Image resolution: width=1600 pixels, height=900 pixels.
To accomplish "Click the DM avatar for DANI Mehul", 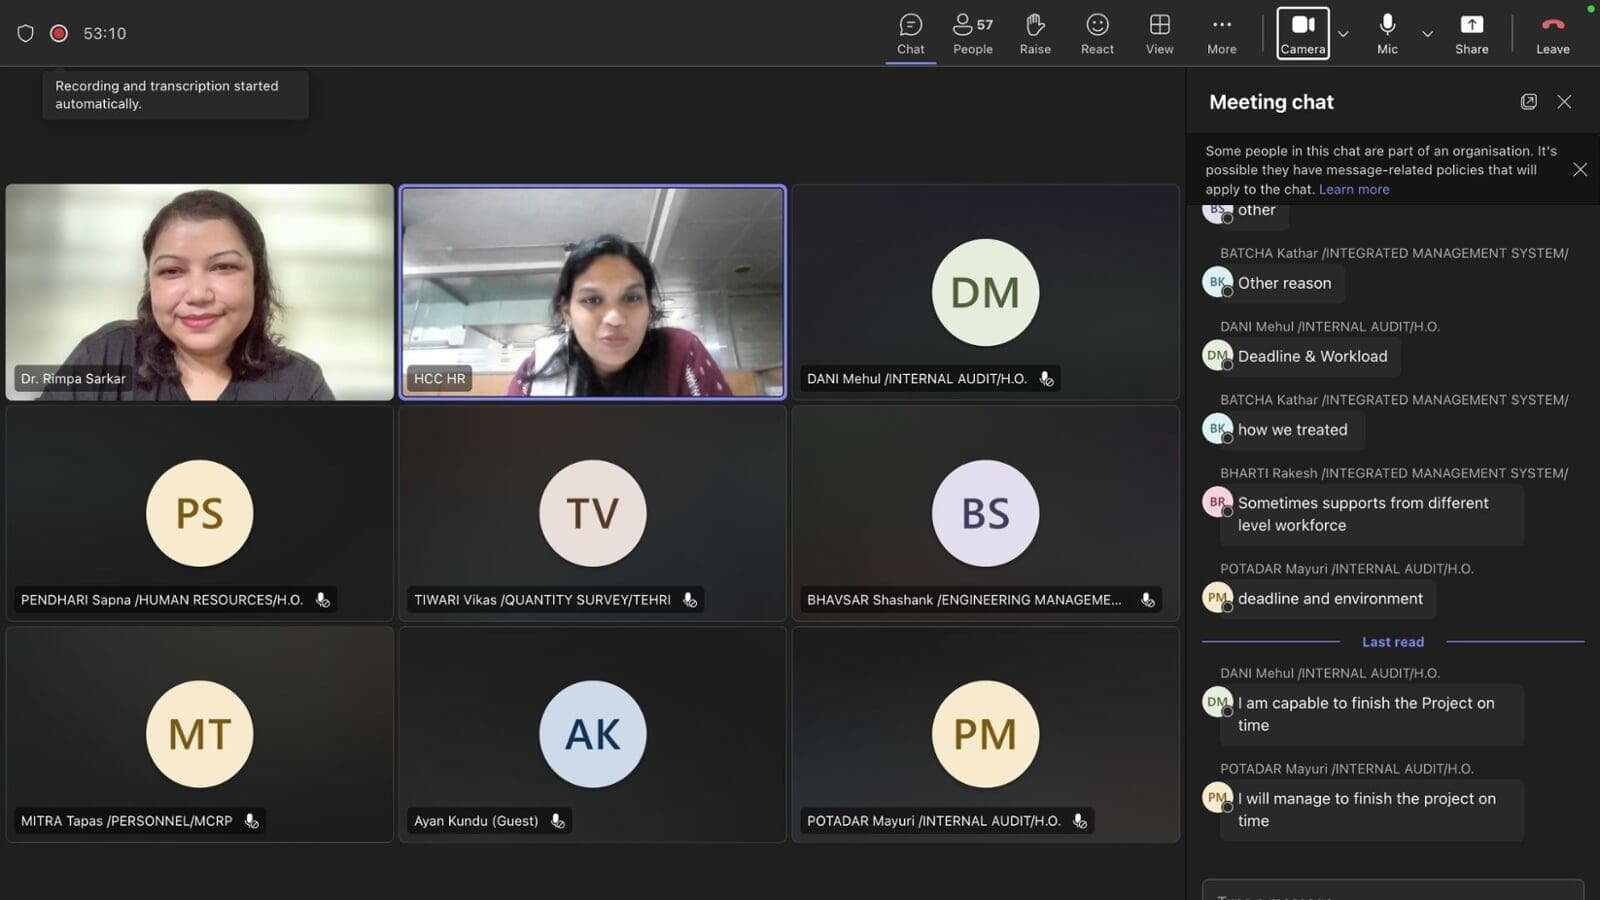I will point(985,292).
